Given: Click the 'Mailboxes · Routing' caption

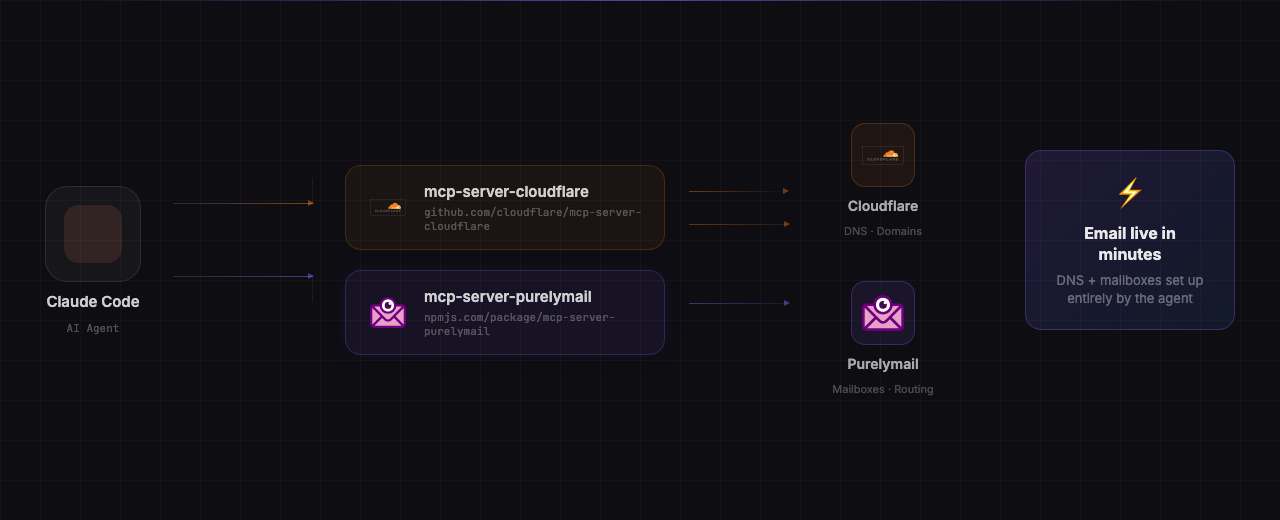Looking at the screenshot, I should 883,389.
